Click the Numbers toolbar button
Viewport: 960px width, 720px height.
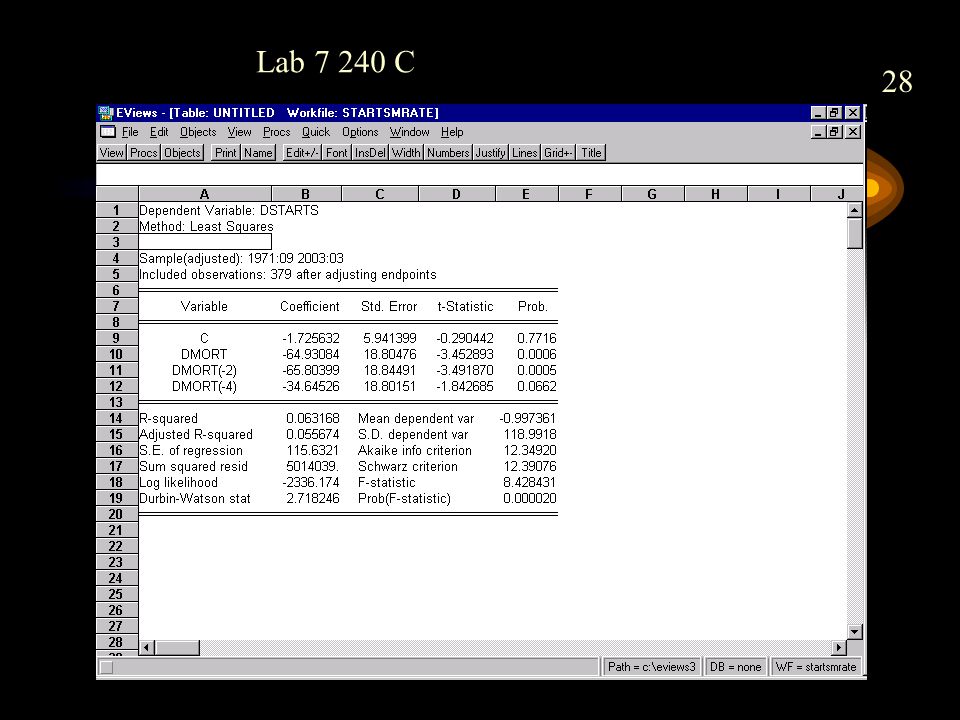(448, 152)
